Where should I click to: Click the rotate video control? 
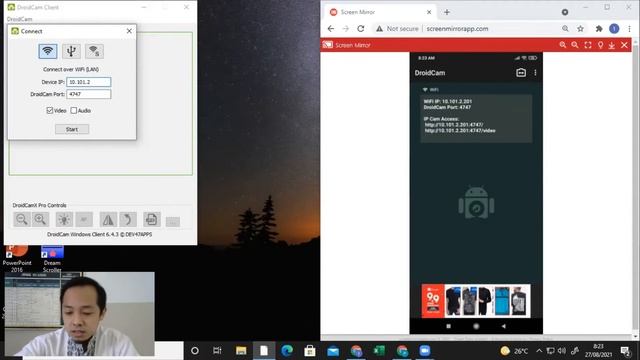[x=128, y=220]
